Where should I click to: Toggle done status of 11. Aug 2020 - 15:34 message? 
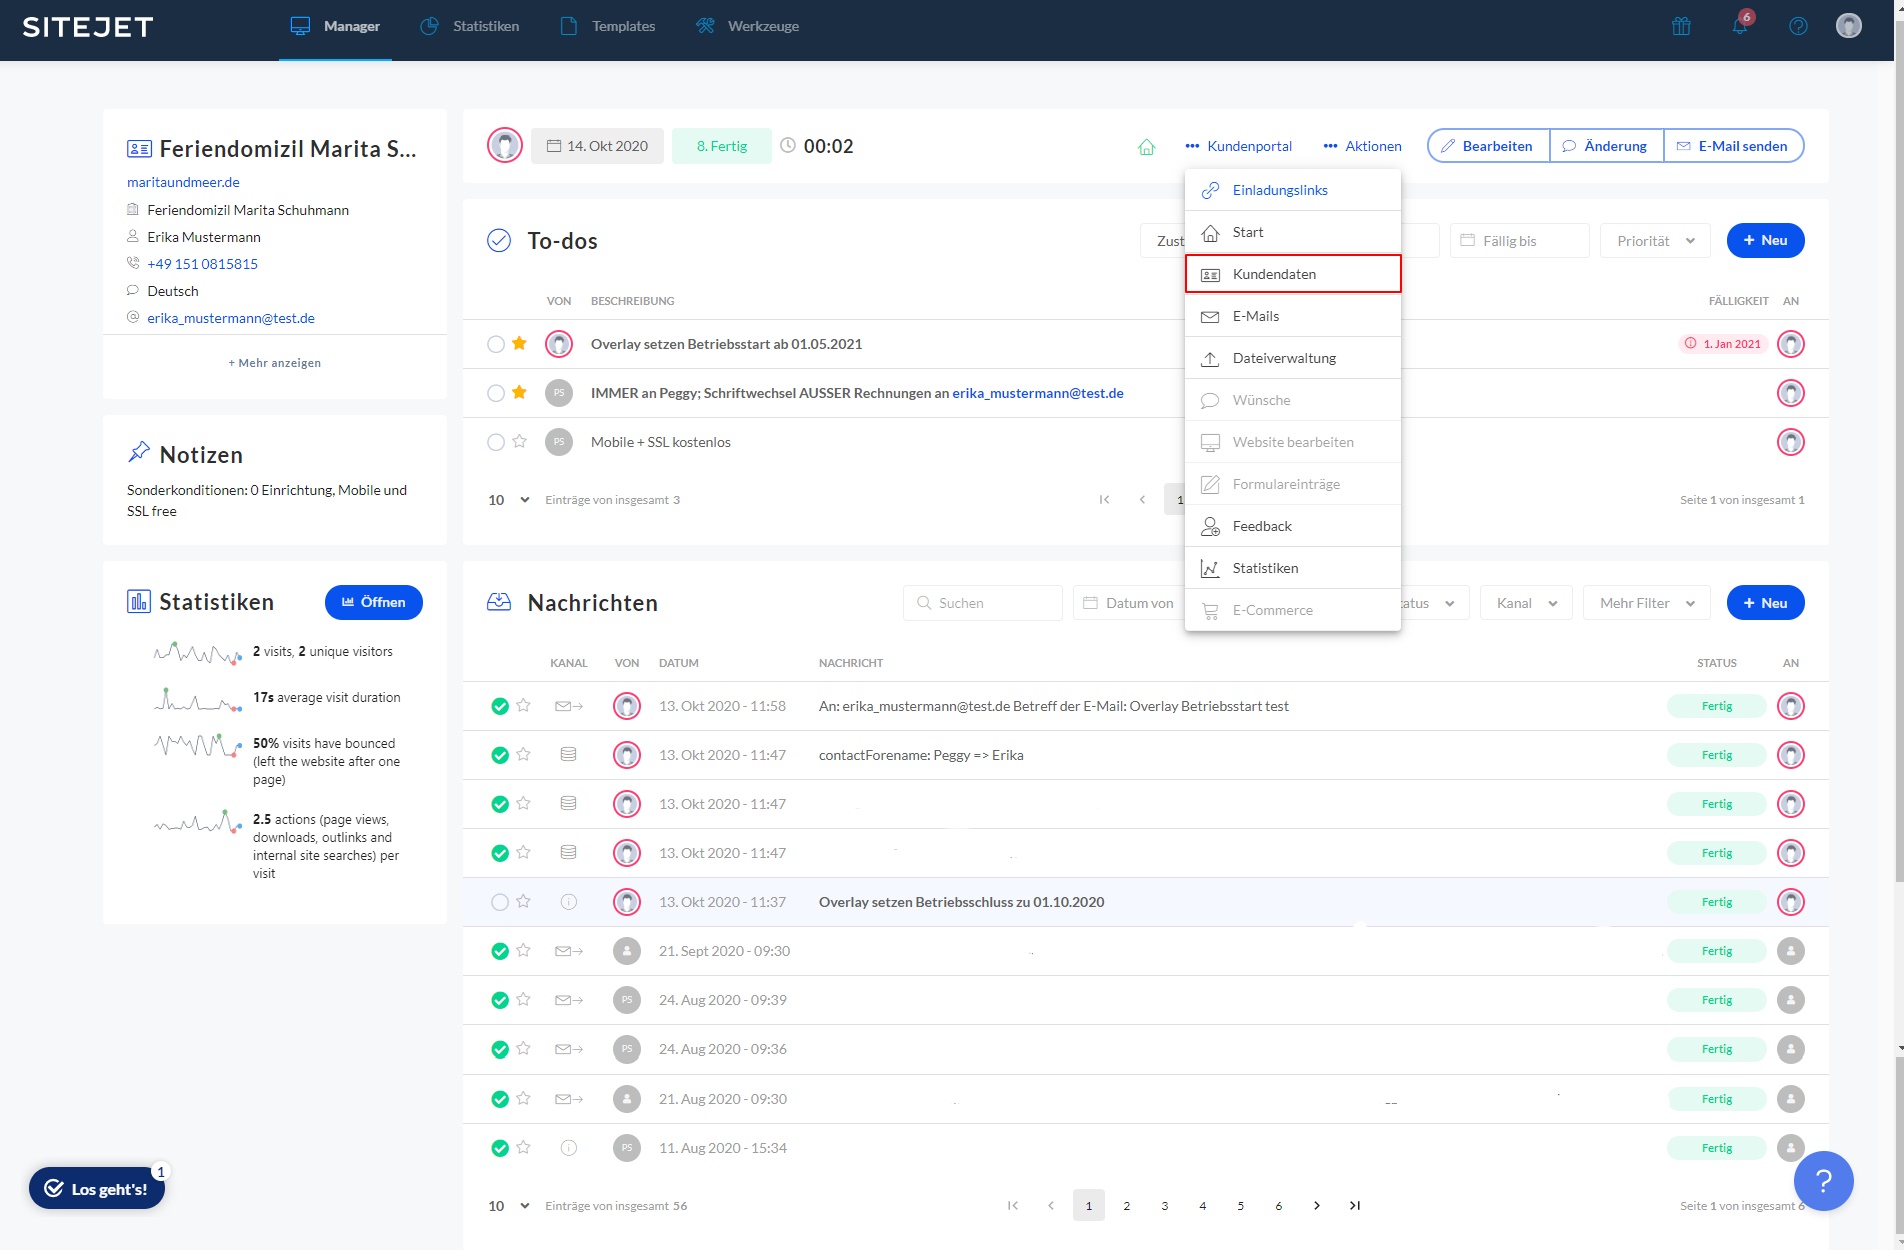click(x=500, y=1148)
